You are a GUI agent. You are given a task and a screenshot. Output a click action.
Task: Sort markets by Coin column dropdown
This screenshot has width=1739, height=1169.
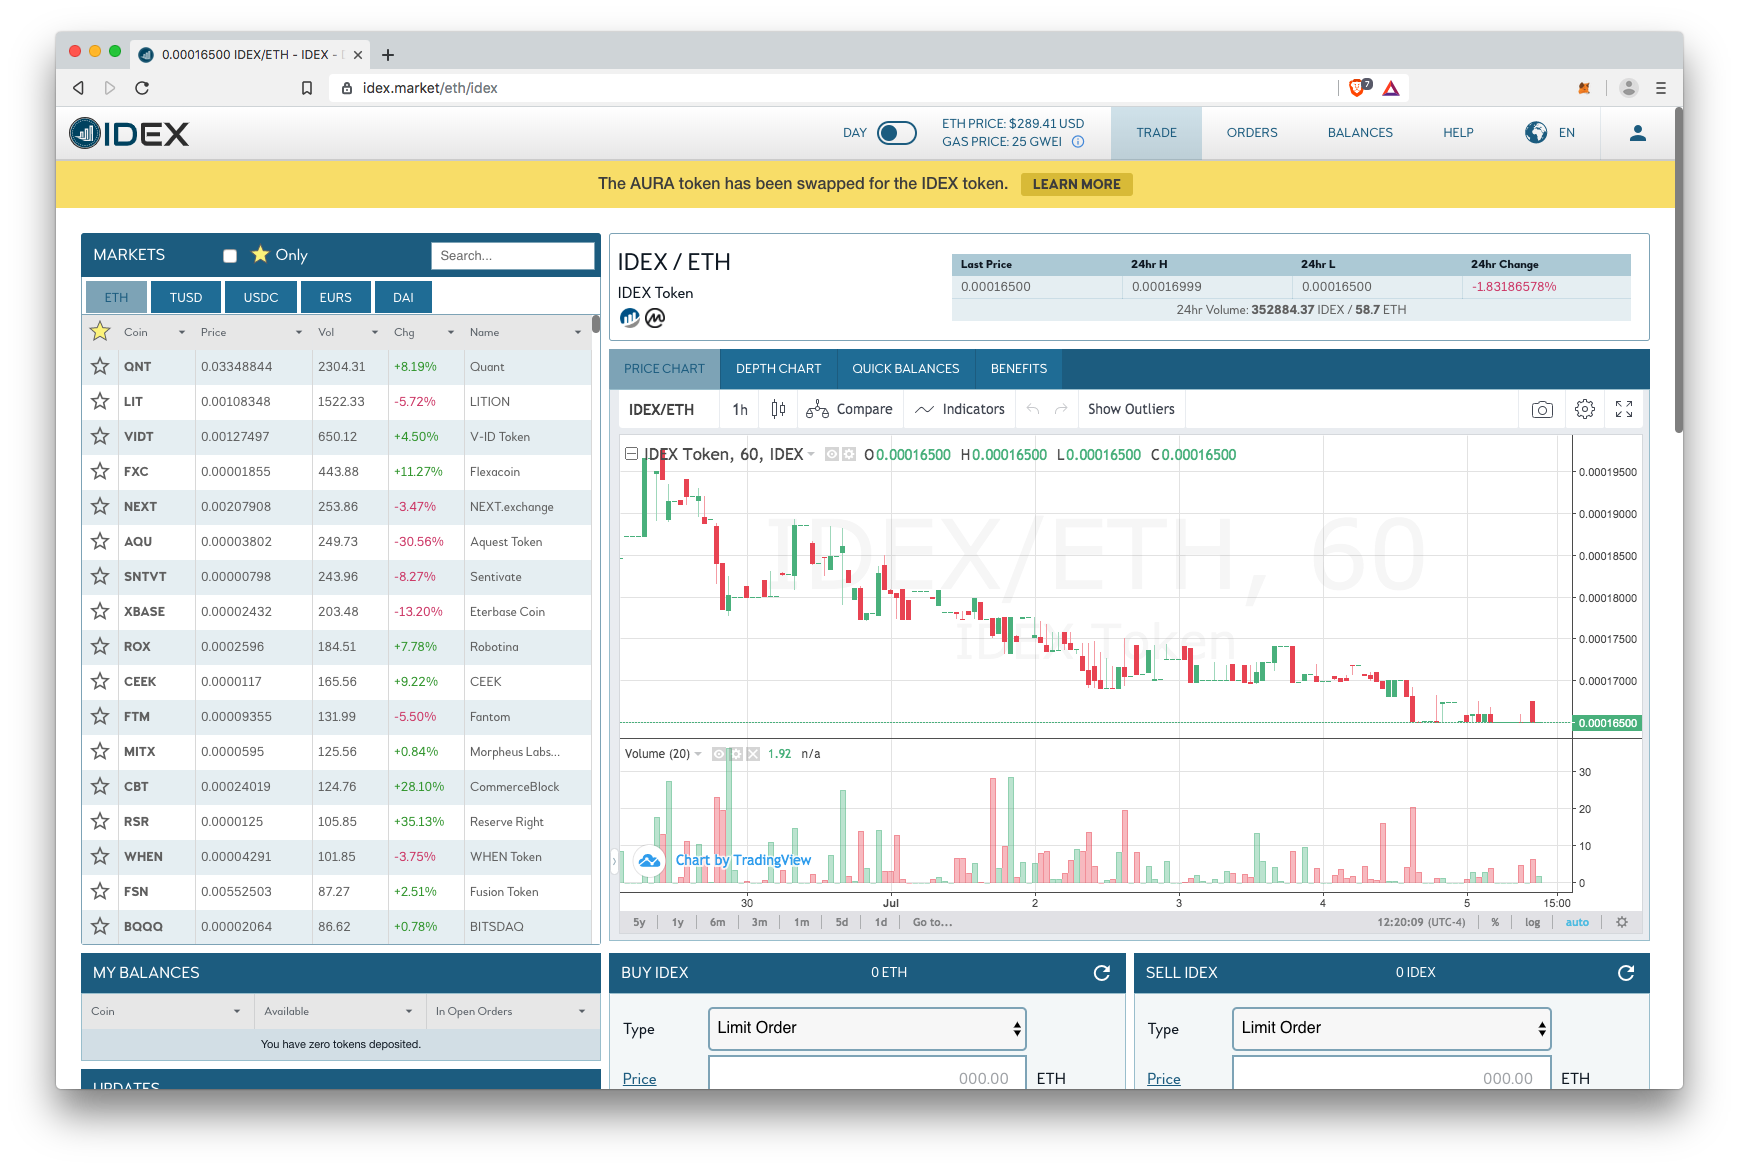click(x=182, y=332)
